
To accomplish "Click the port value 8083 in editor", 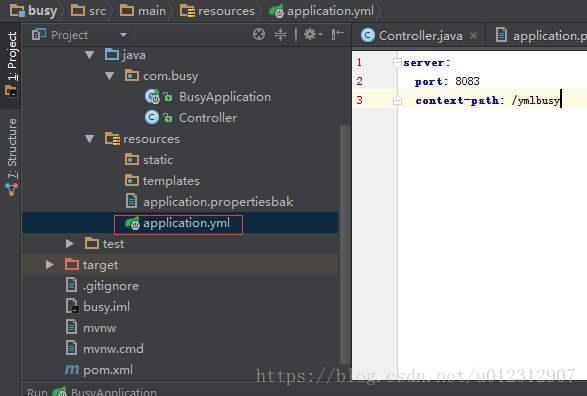I will tap(467, 81).
